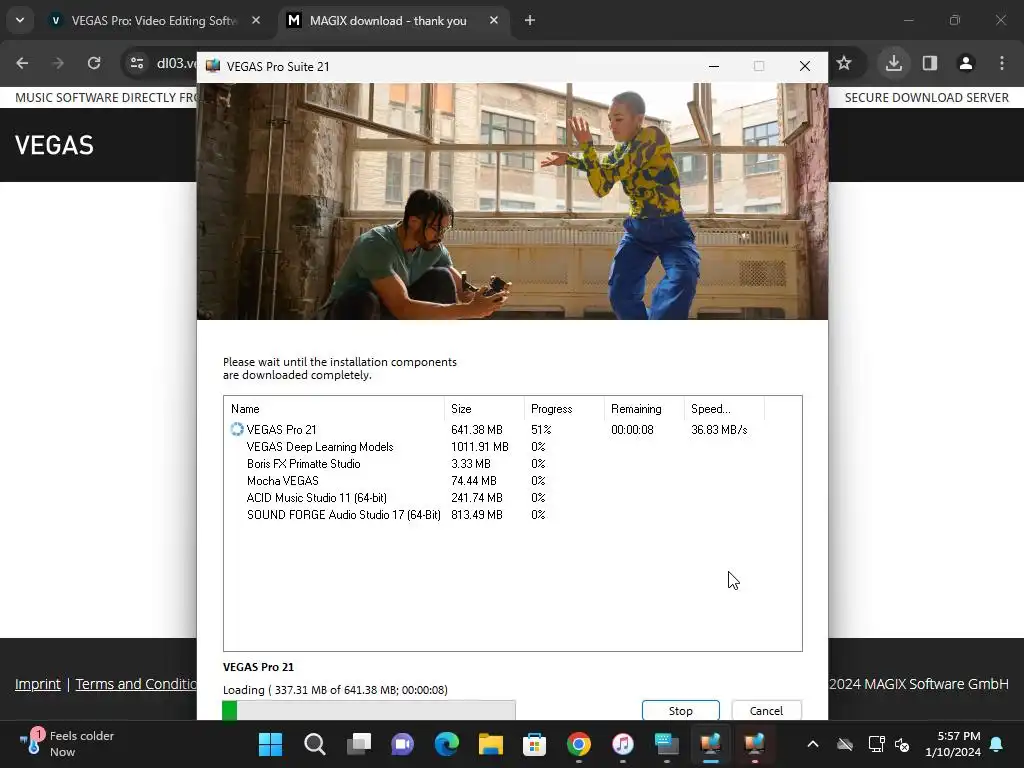Open the chat-window app beside iTunes

[x=666, y=744]
